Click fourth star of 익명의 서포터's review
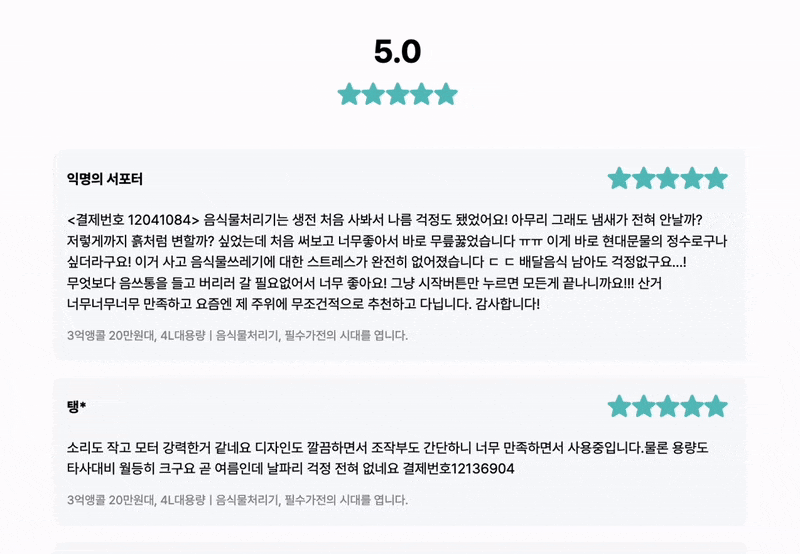 click(692, 179)
